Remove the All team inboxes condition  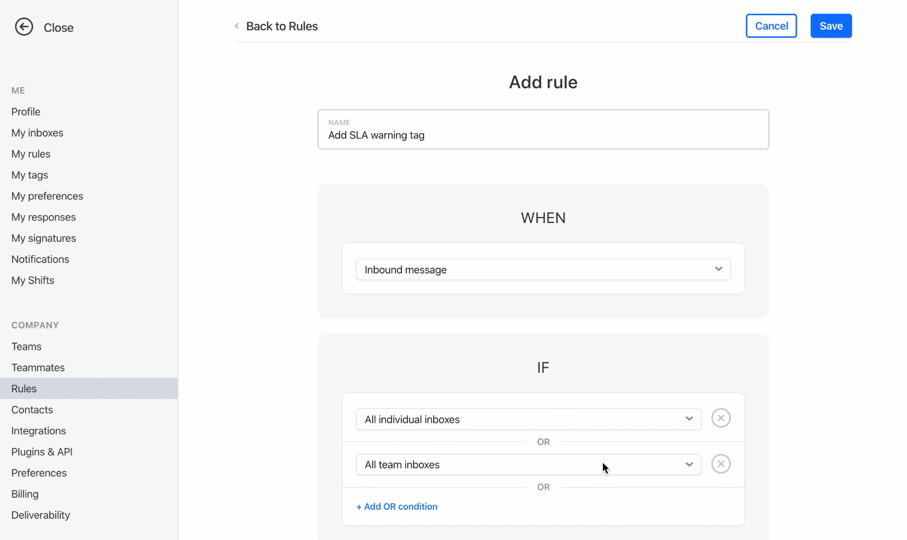[x=720, y=464]
